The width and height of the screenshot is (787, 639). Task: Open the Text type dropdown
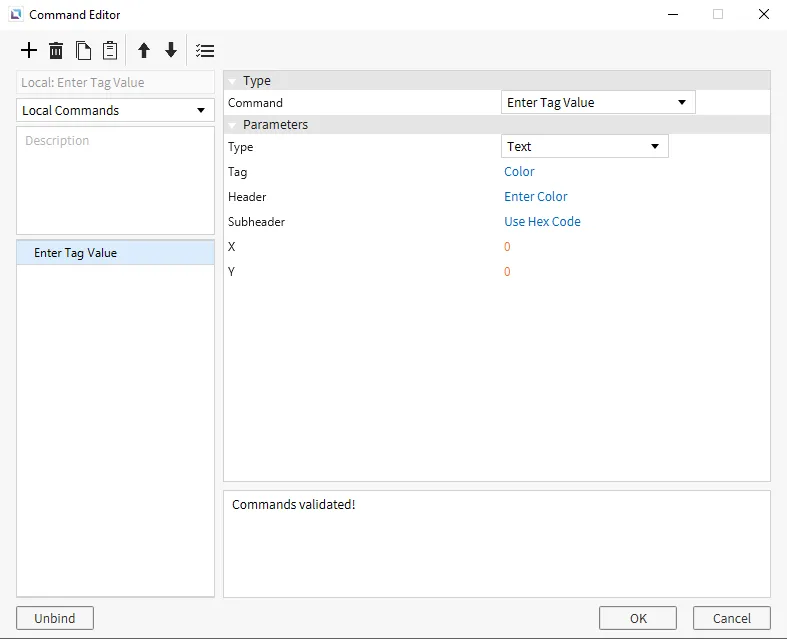584,146
